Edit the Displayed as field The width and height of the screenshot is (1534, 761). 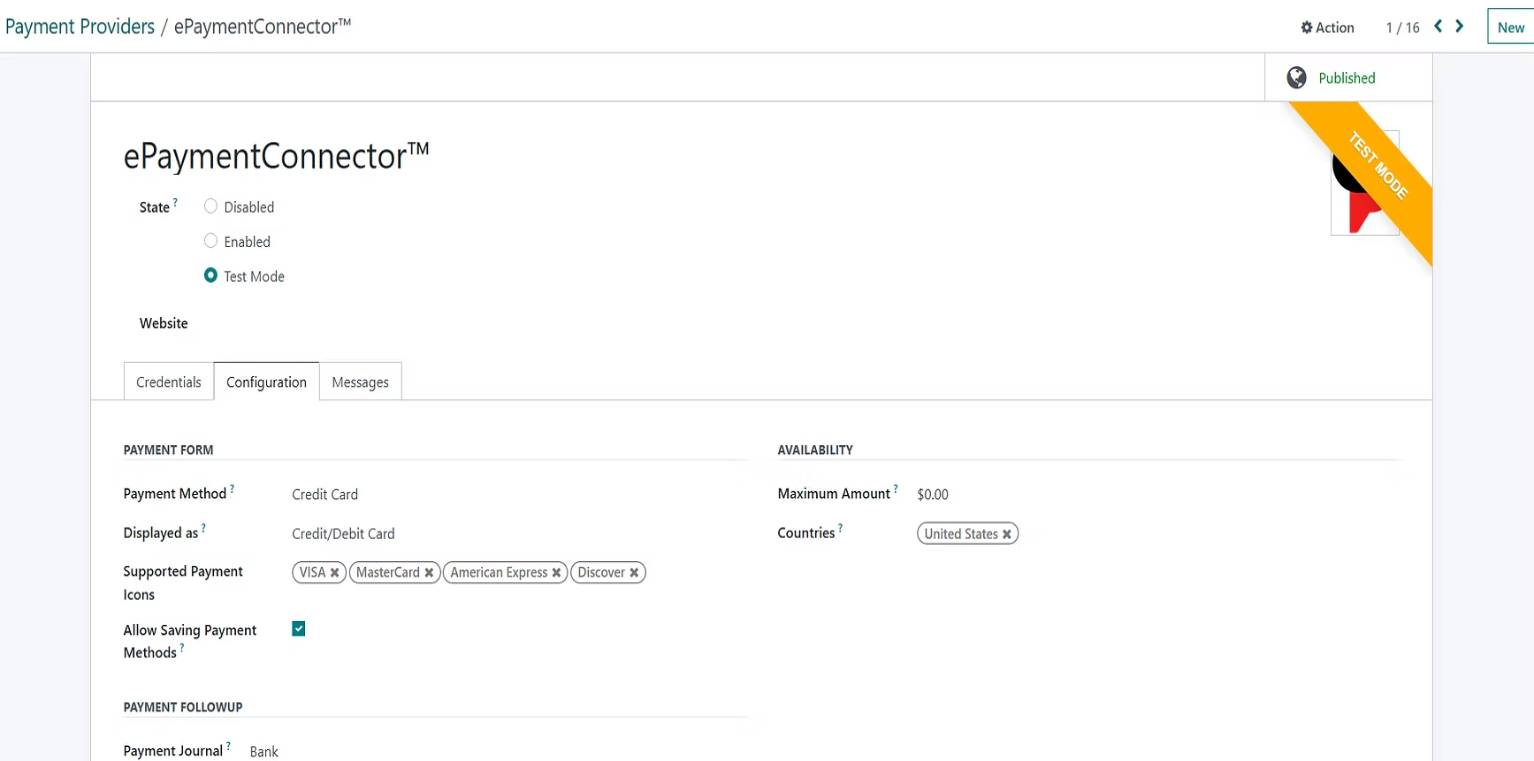518,534
